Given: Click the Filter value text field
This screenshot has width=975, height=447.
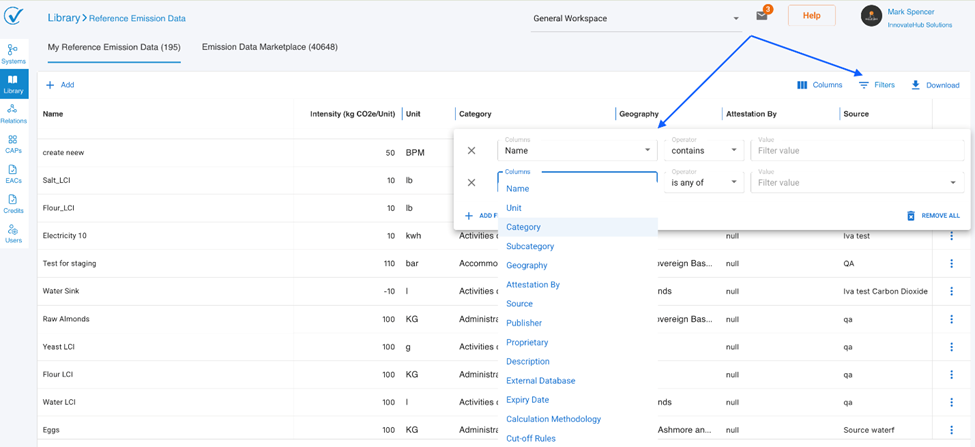Looking at the screenshot, I should click(857, 151).
